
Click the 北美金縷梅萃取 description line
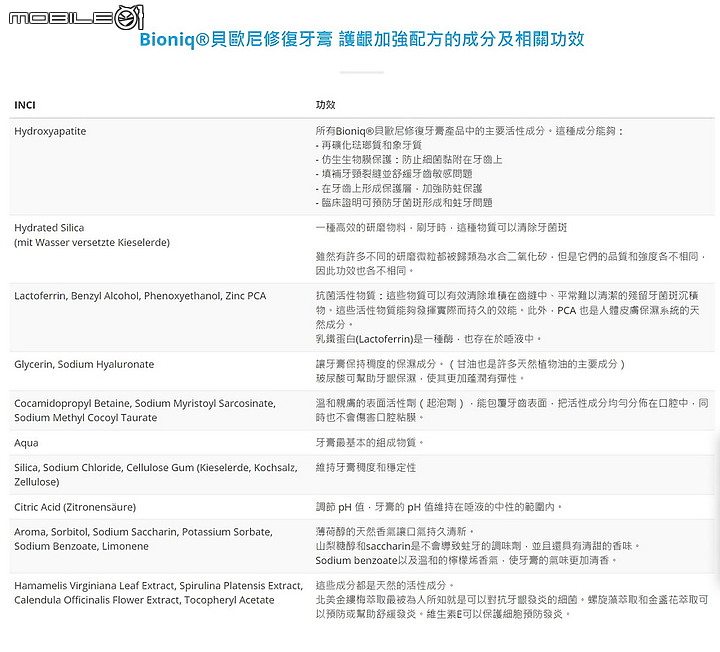pyautogui.click(x=512, y=600)
